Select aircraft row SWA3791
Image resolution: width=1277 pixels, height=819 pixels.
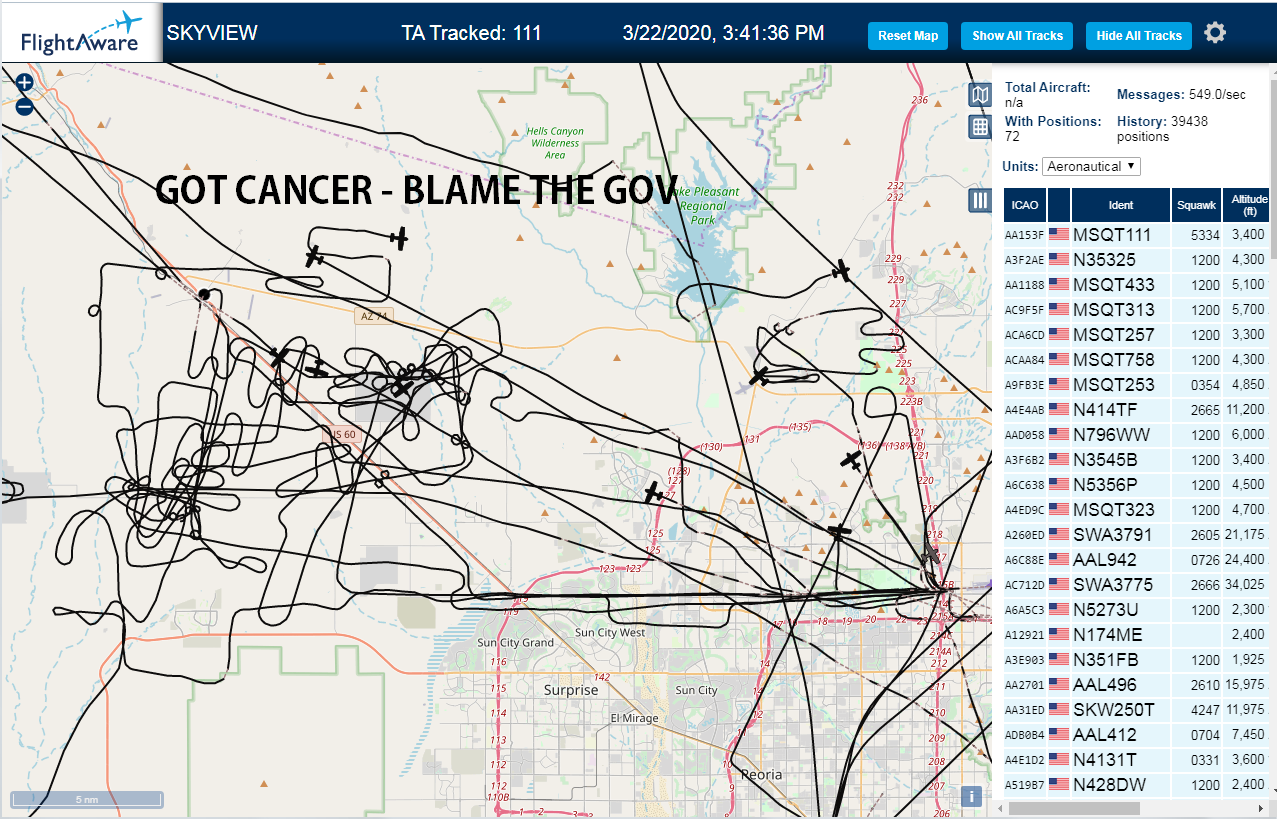tap(1137, 535)
